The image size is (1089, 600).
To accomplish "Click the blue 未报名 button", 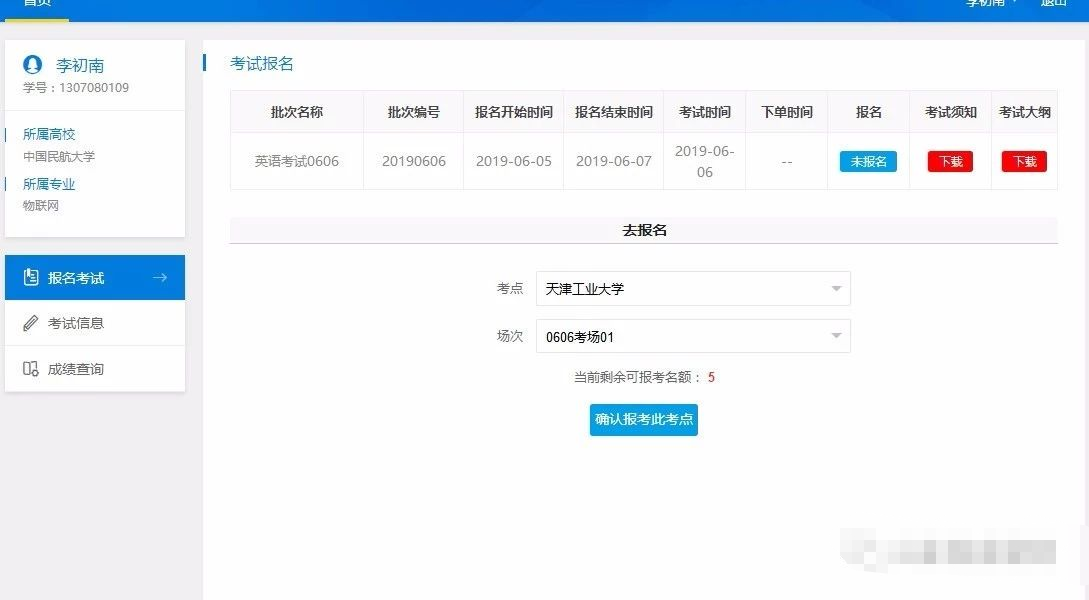I will [868, 161].
